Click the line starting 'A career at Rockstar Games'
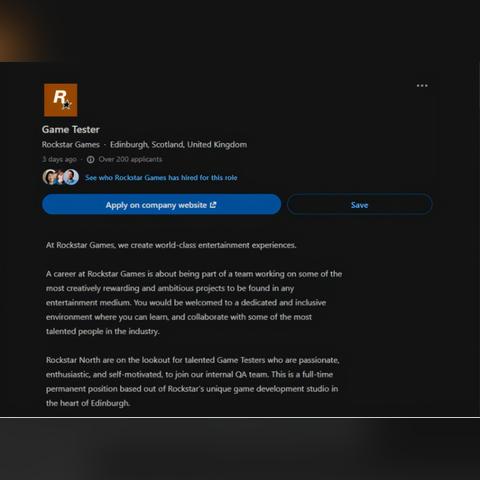This screenshot has height=480, width=480. point(194,274)
